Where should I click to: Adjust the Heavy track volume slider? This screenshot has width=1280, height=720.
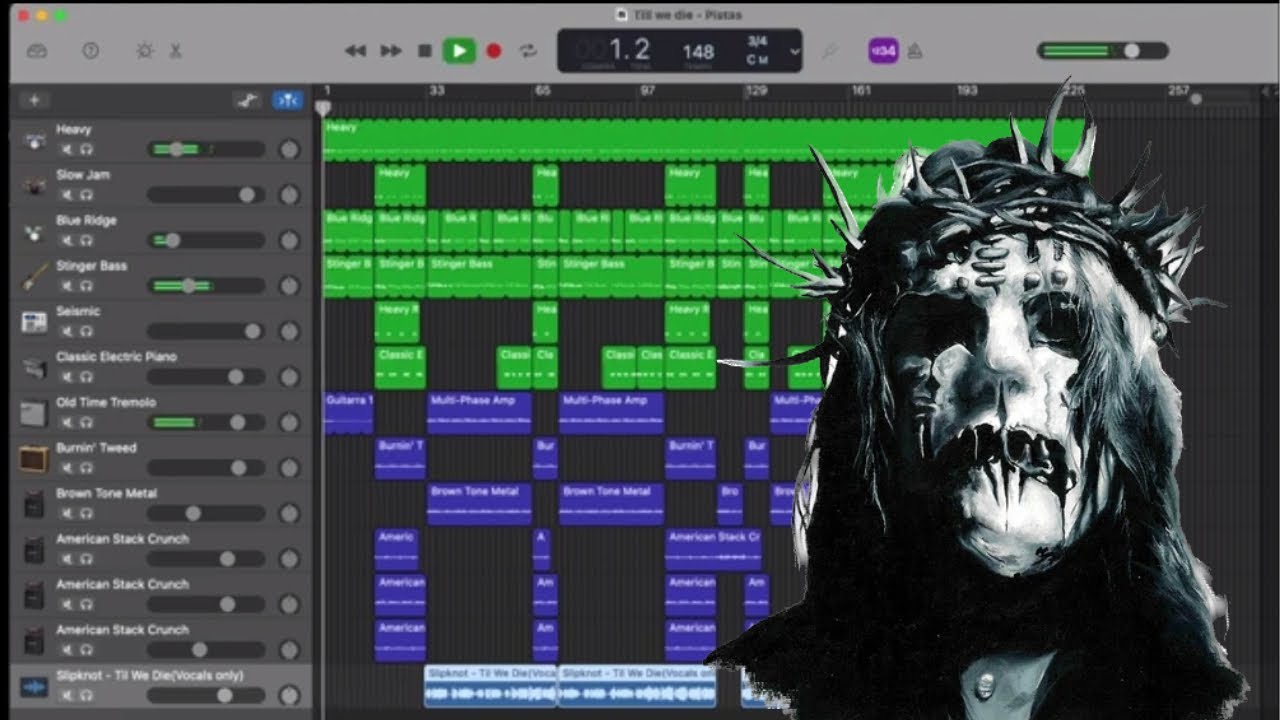point(206,149)
